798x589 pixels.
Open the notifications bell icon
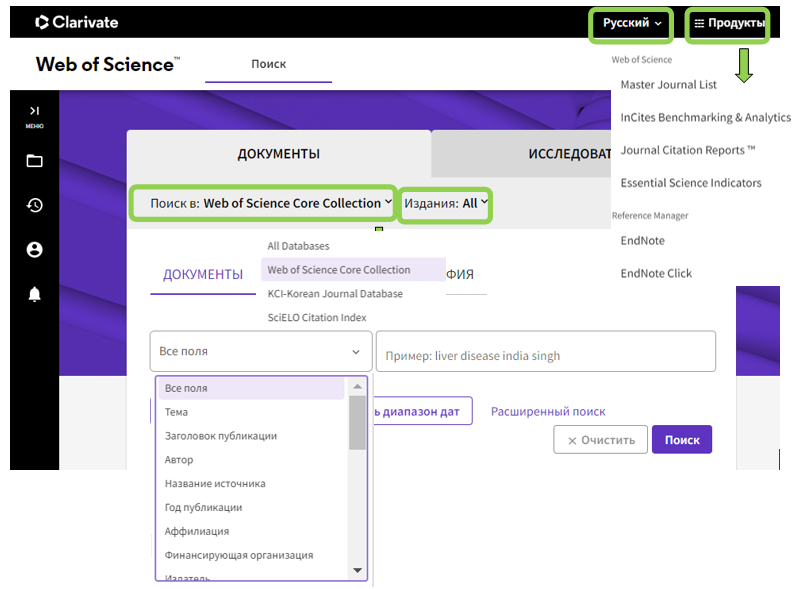34,294
